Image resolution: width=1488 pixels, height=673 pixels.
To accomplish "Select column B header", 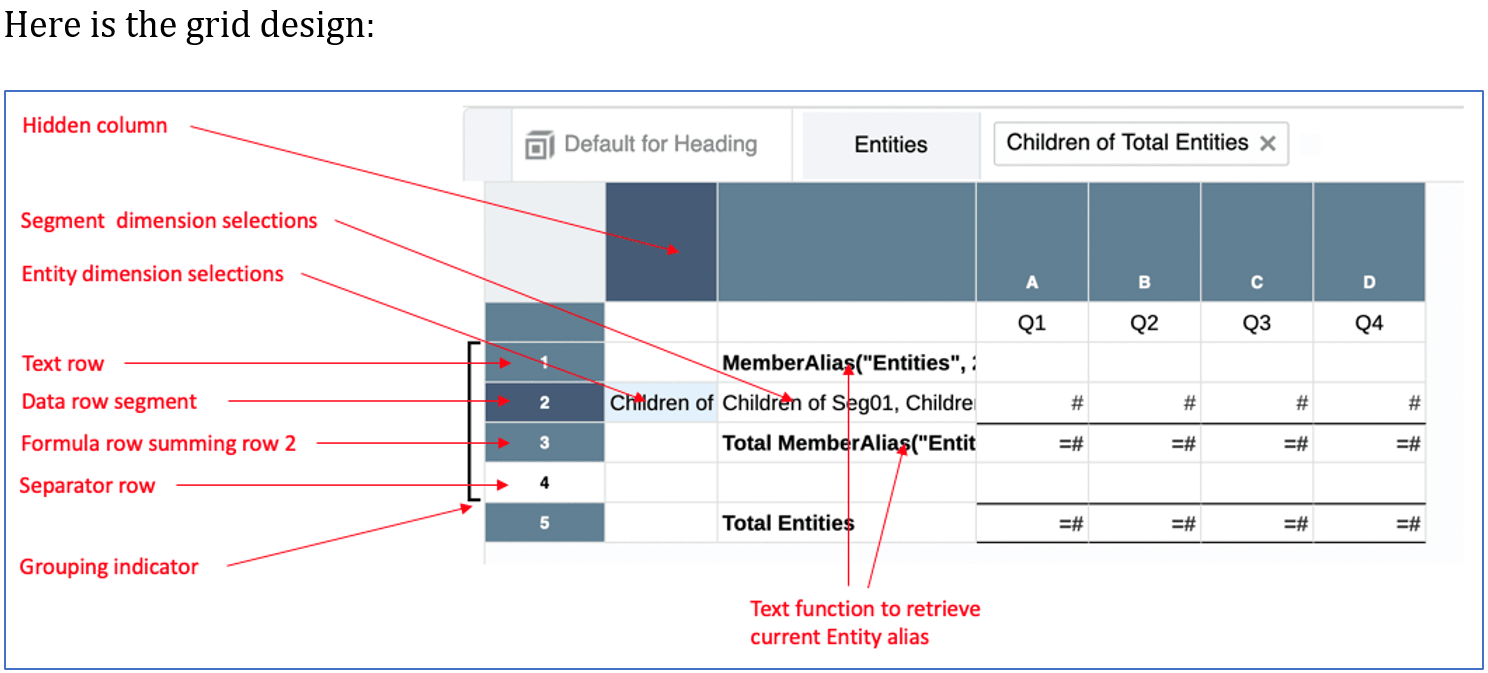I will pos(1143,282).
